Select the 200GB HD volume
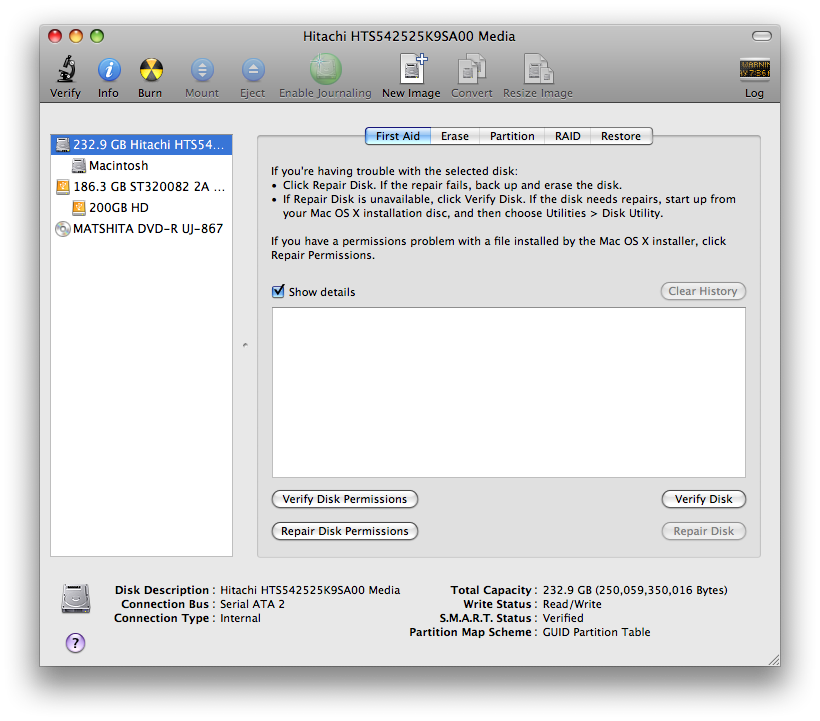 tap(141, 208)
